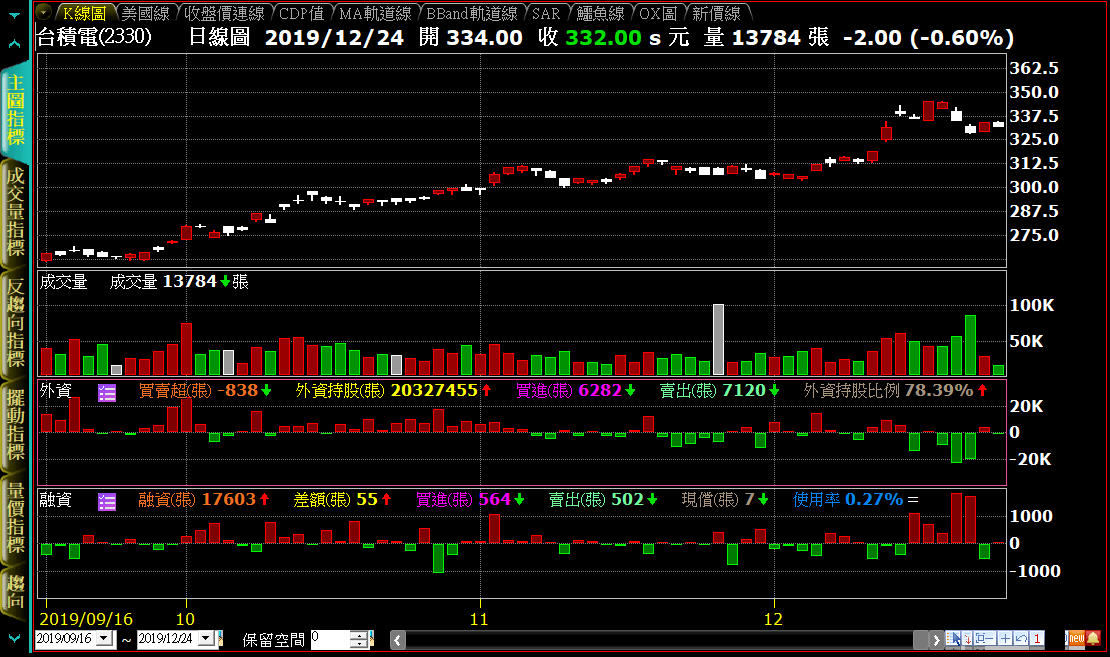Select the K線圖 tab
The height and width of the screenshot is (657, 1110).
click(84, 13)
